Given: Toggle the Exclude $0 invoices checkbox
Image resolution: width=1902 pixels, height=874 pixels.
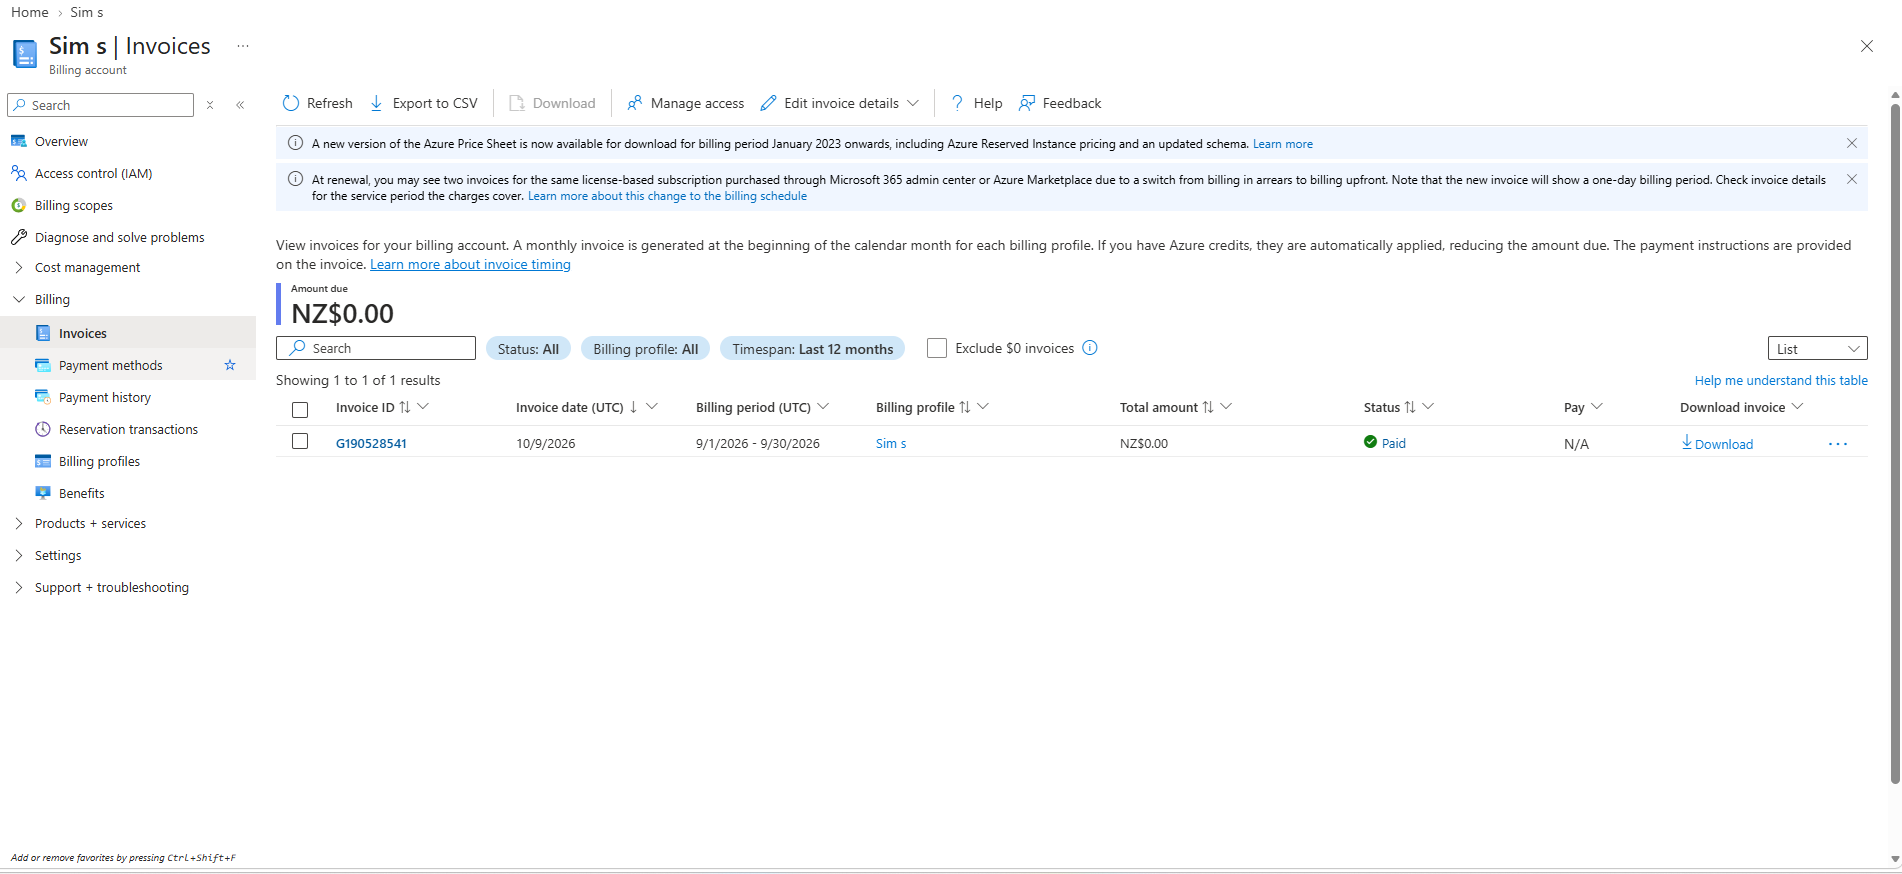Looking at the screenshot, I should pos(937,348).
